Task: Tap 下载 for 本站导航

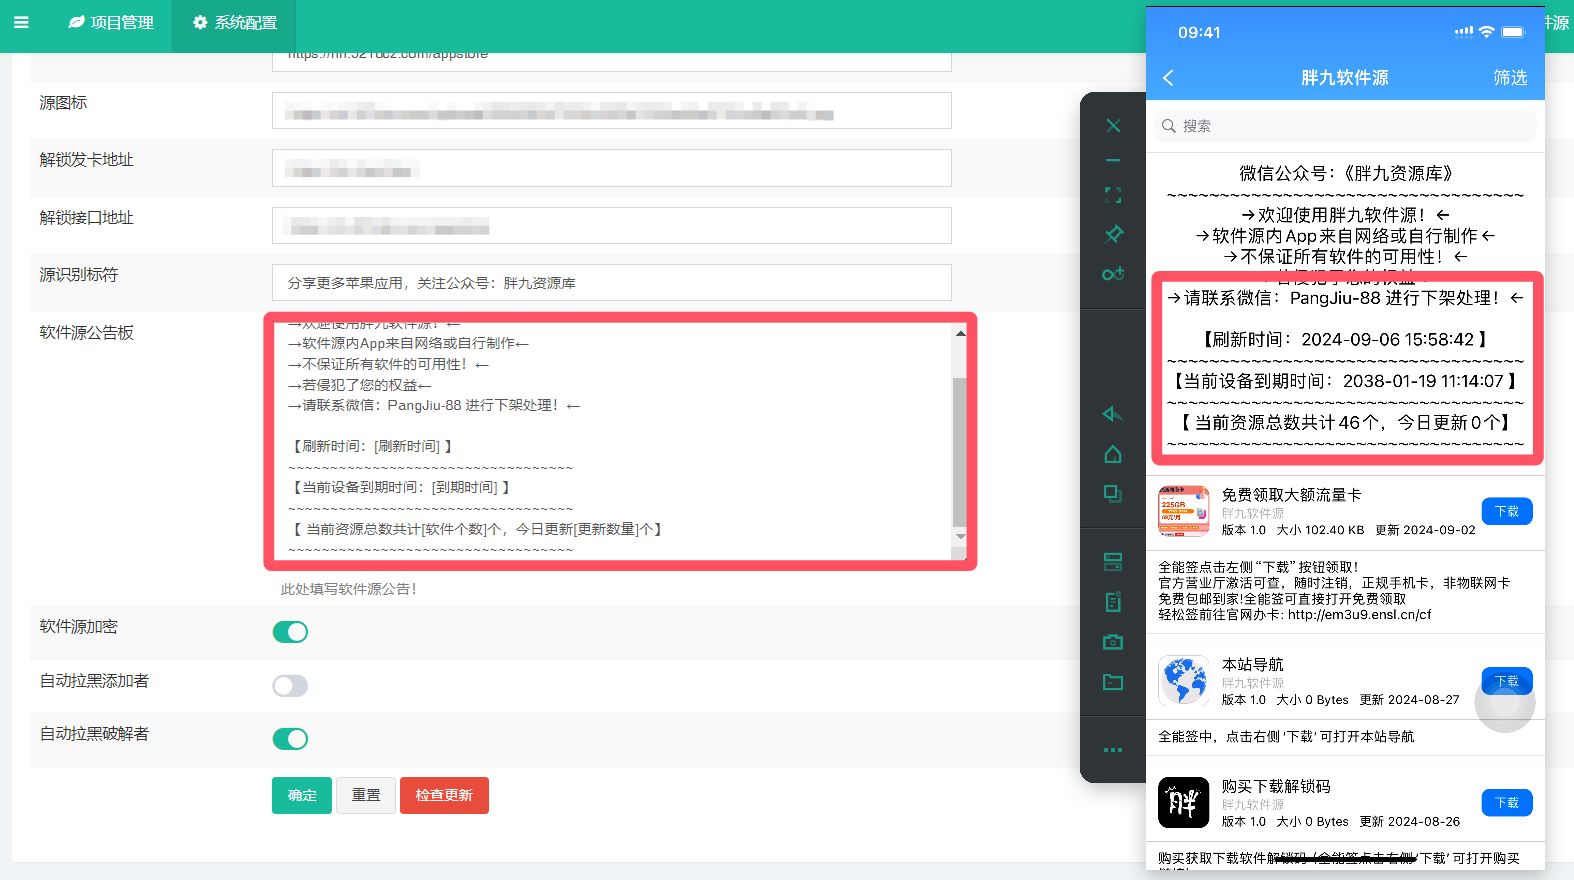Action: click(x=1507, y=680)
